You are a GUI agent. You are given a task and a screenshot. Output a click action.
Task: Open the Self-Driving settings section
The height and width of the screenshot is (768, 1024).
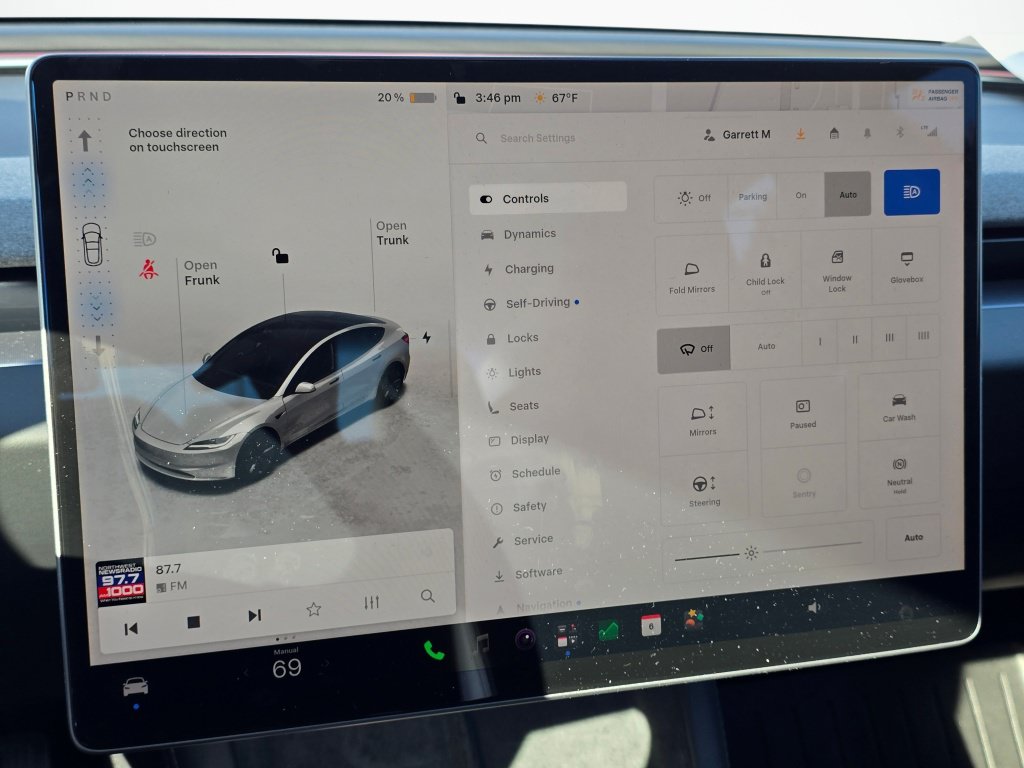(531, 303)
